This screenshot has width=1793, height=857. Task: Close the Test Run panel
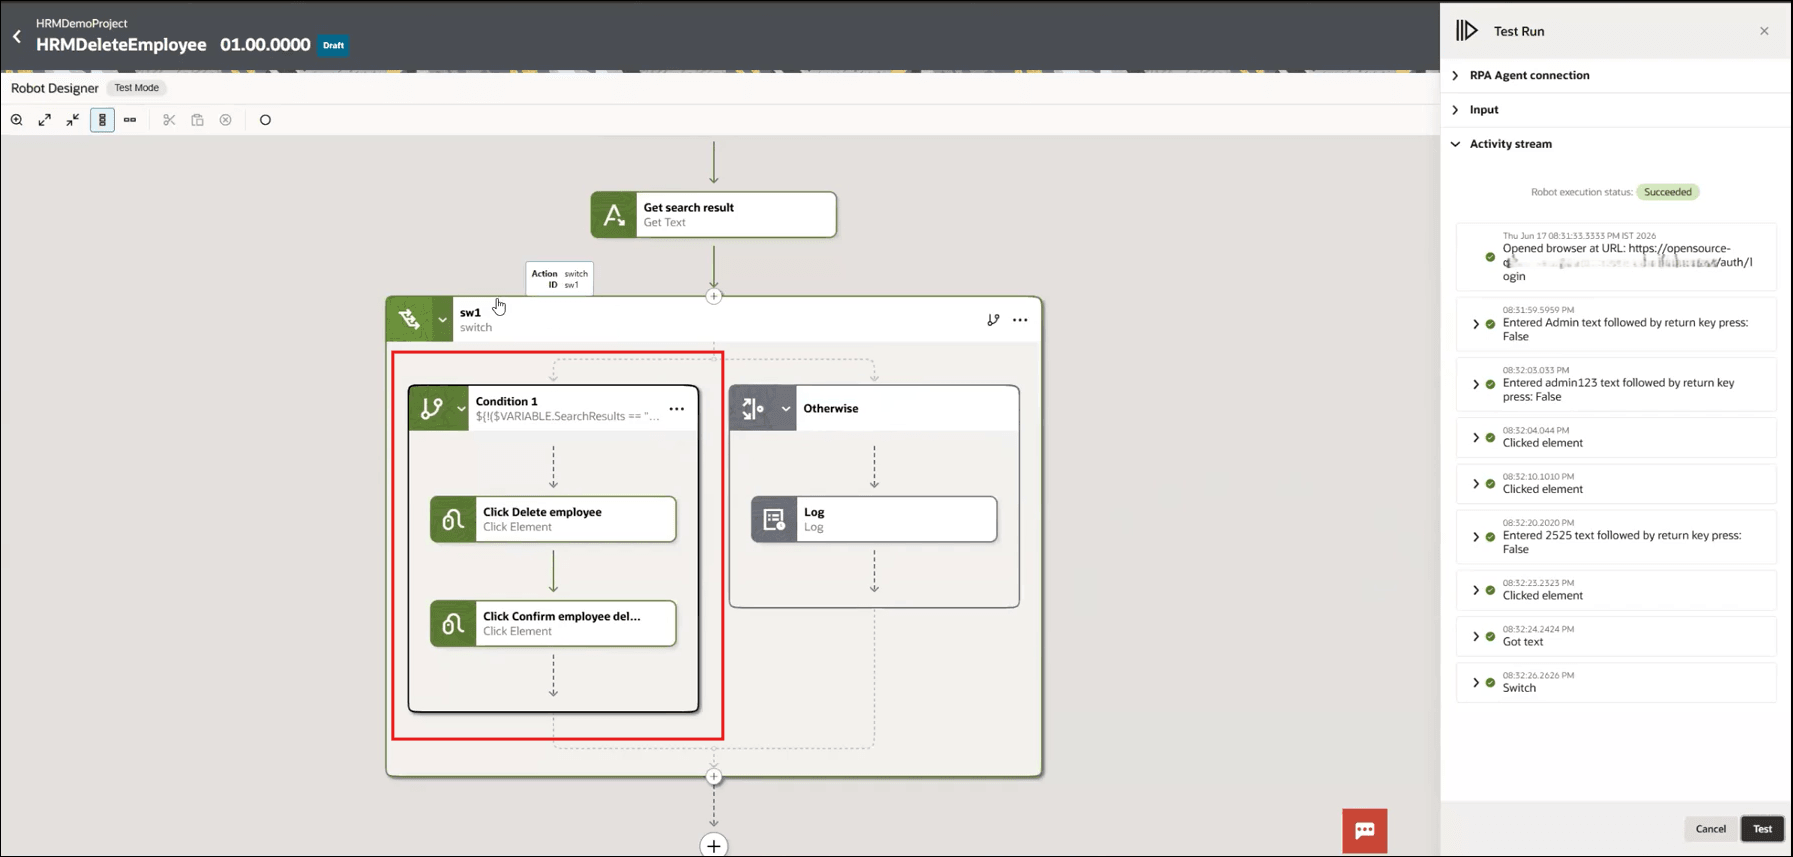pos(1764,31)
